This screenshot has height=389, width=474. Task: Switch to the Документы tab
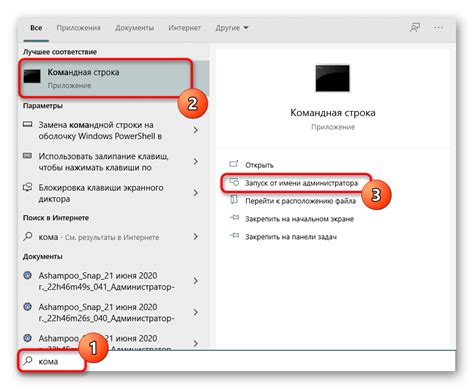click(x=134, y=28)
